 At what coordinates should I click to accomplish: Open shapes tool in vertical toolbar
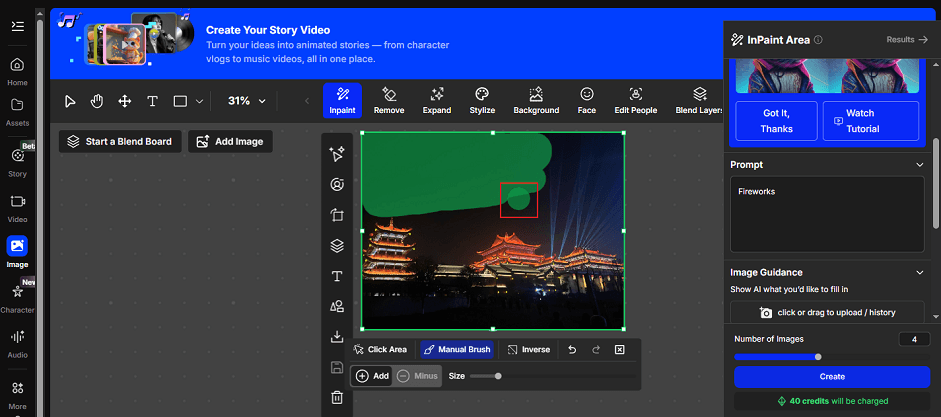point(337,307)
